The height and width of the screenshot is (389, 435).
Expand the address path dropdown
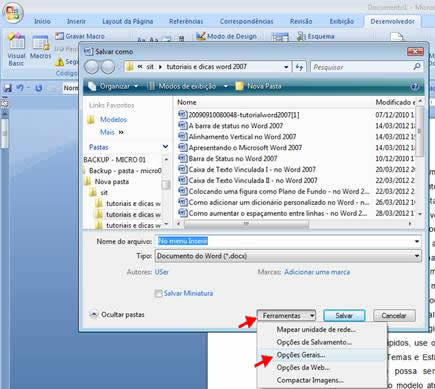point(286,67)
